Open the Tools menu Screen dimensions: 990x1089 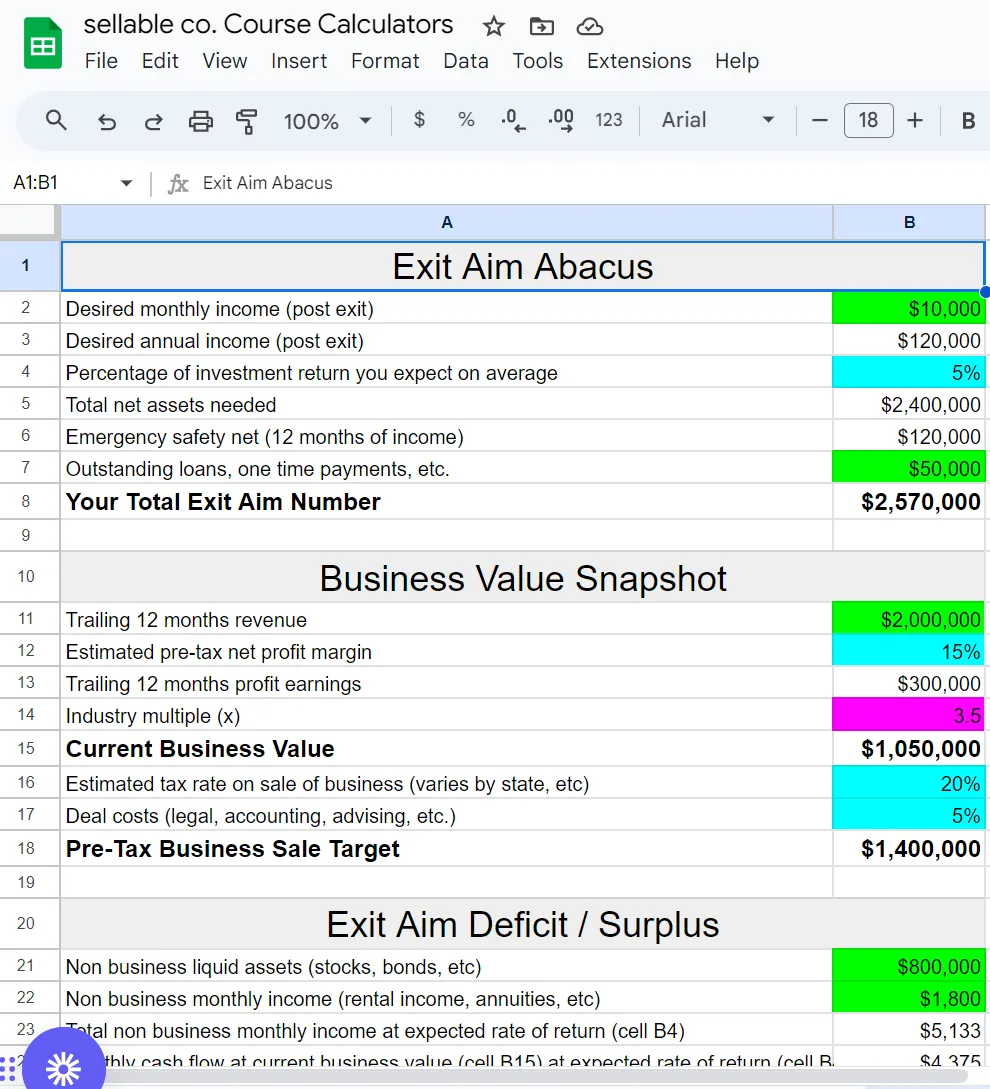point(537,61)
